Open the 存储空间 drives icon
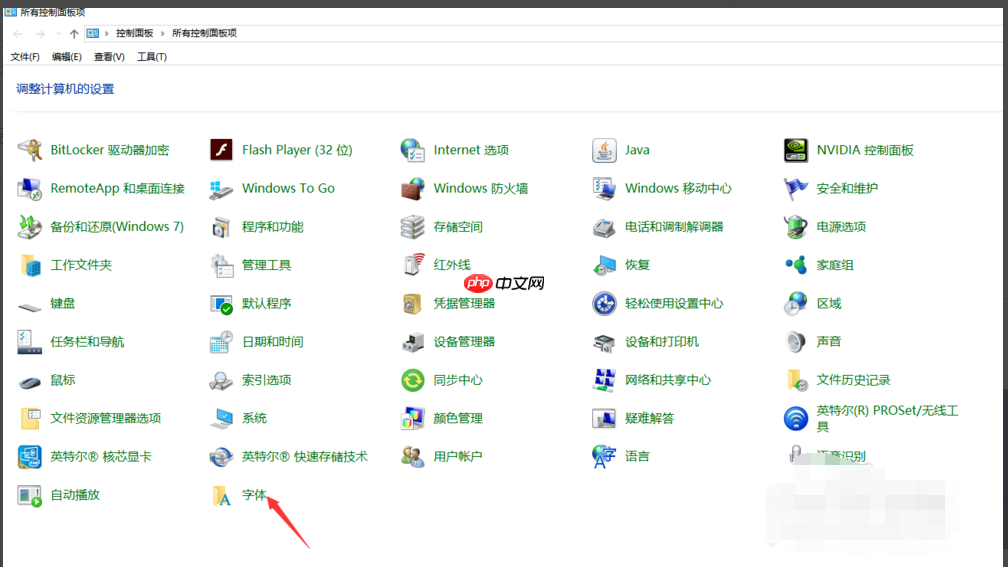This screenshot has height=567, width=1008. [412, 227]
